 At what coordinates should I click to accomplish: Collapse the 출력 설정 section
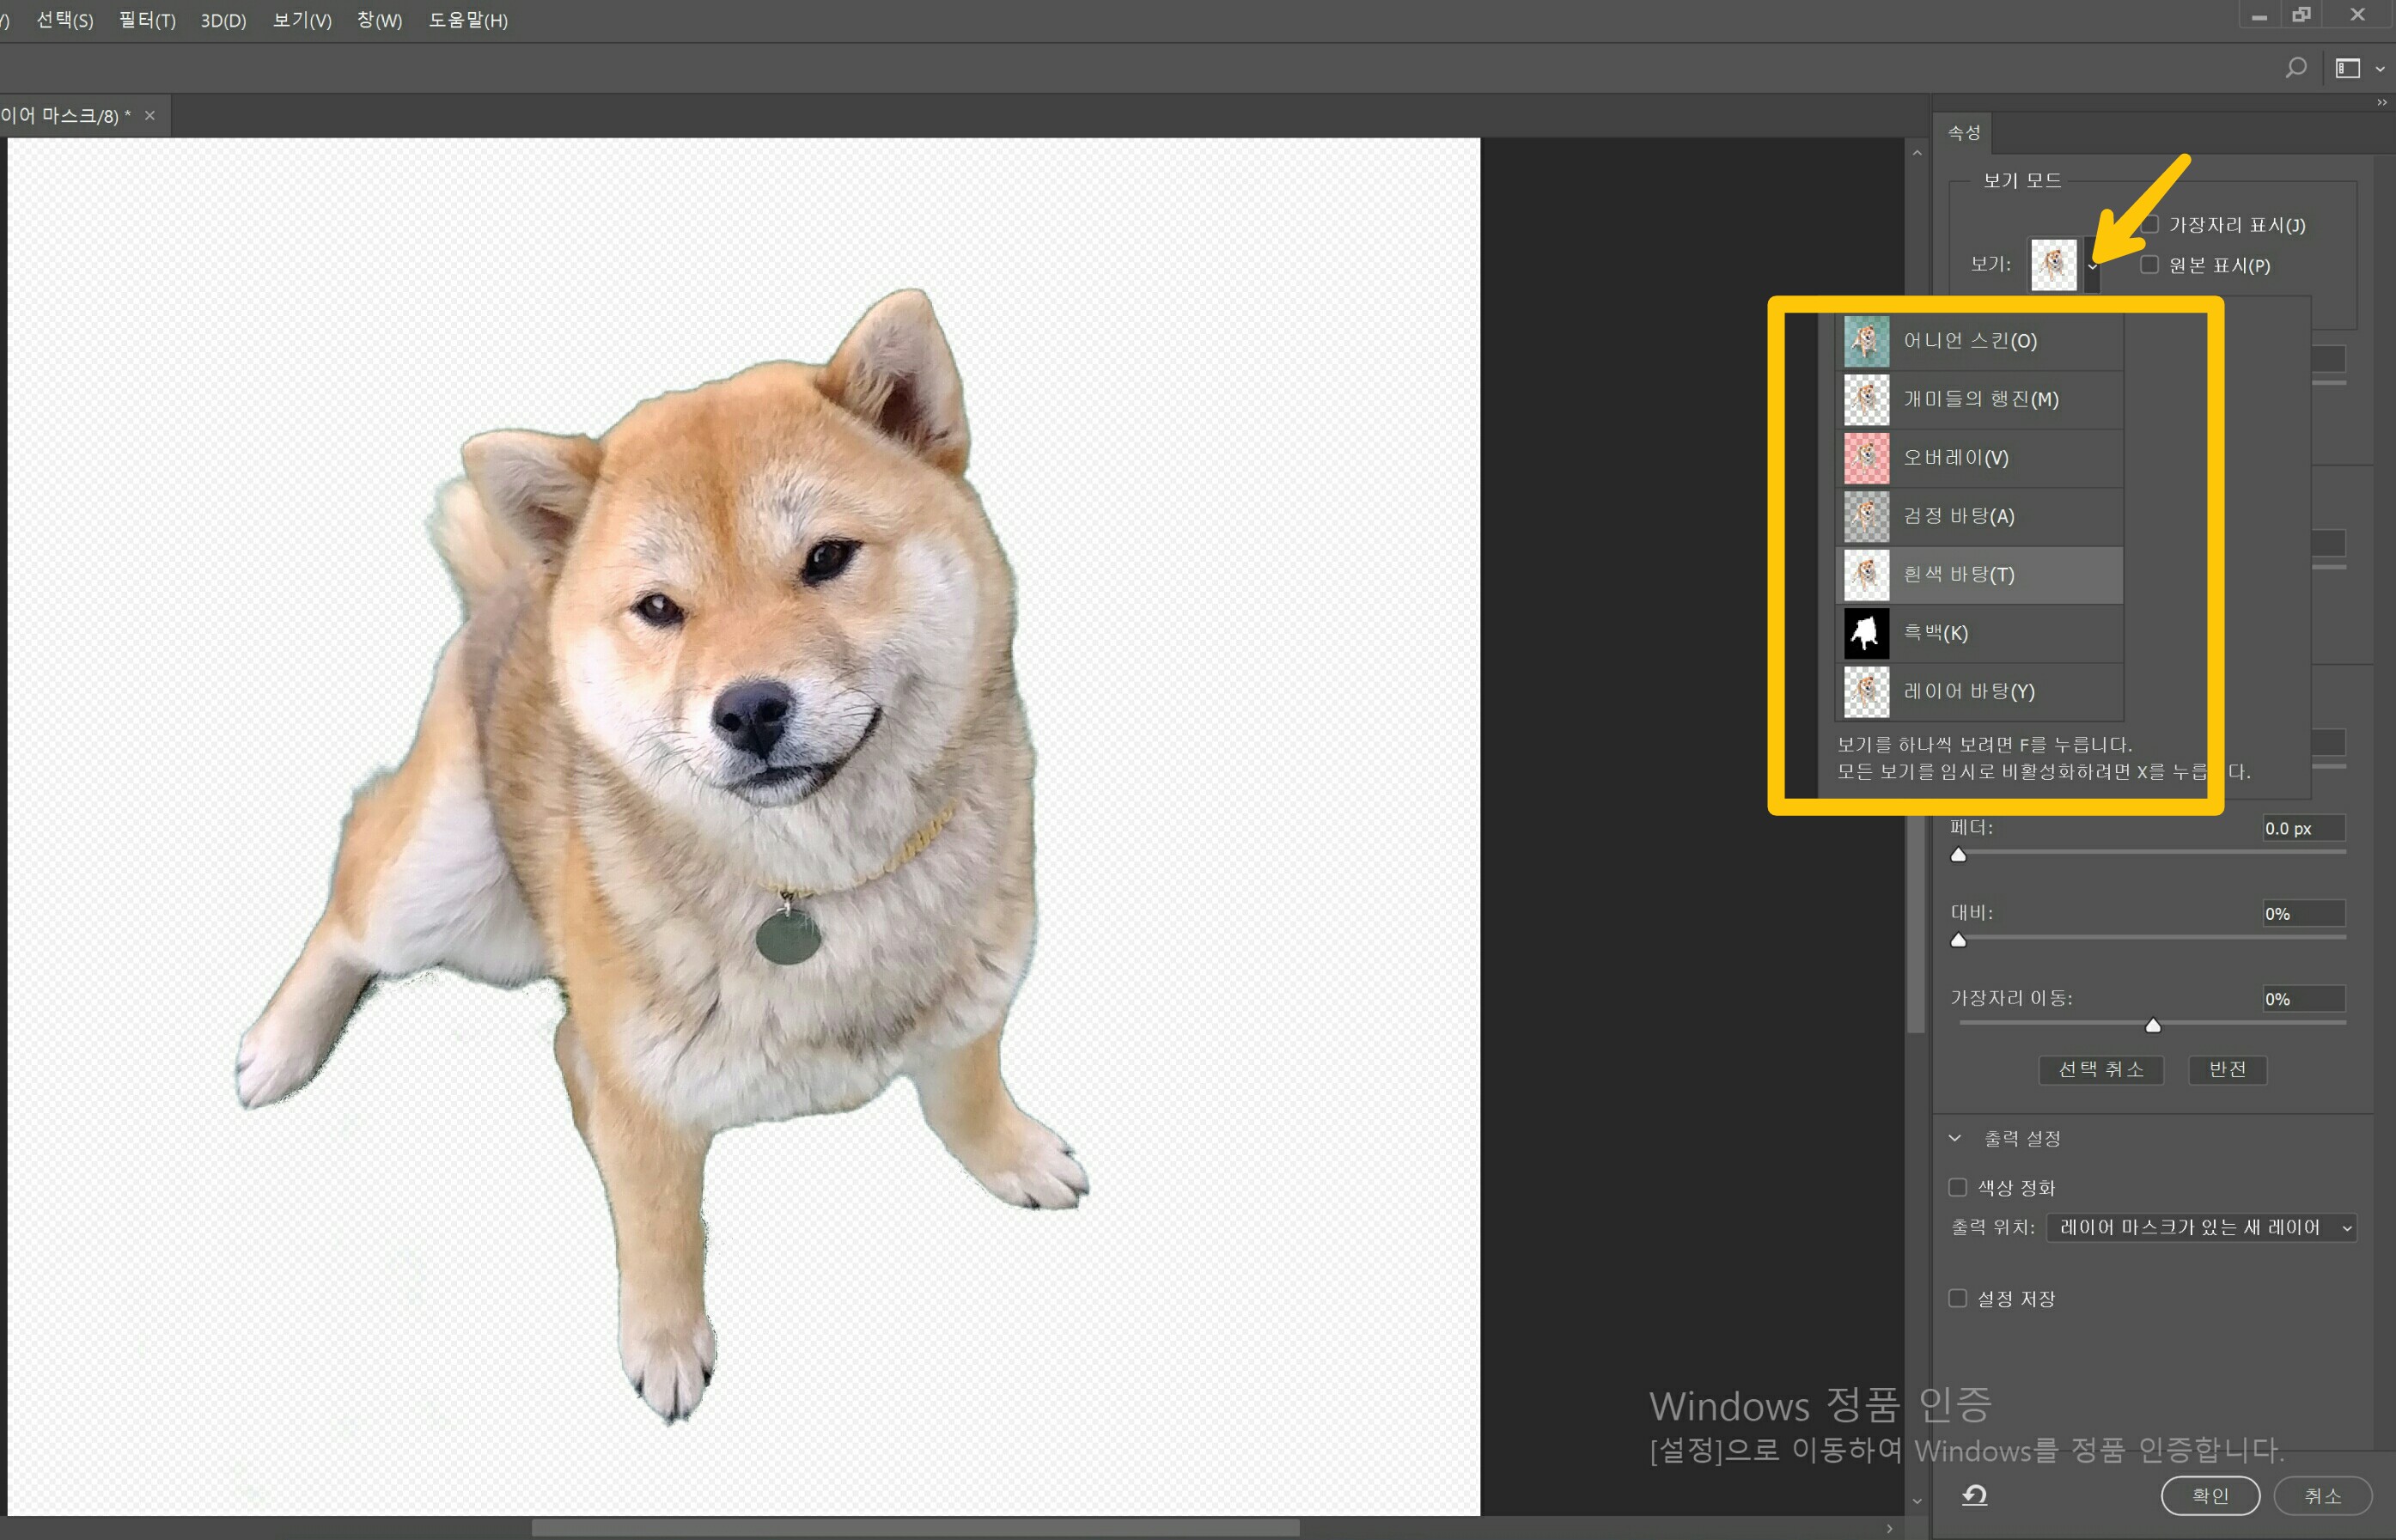point(1955,1138)
